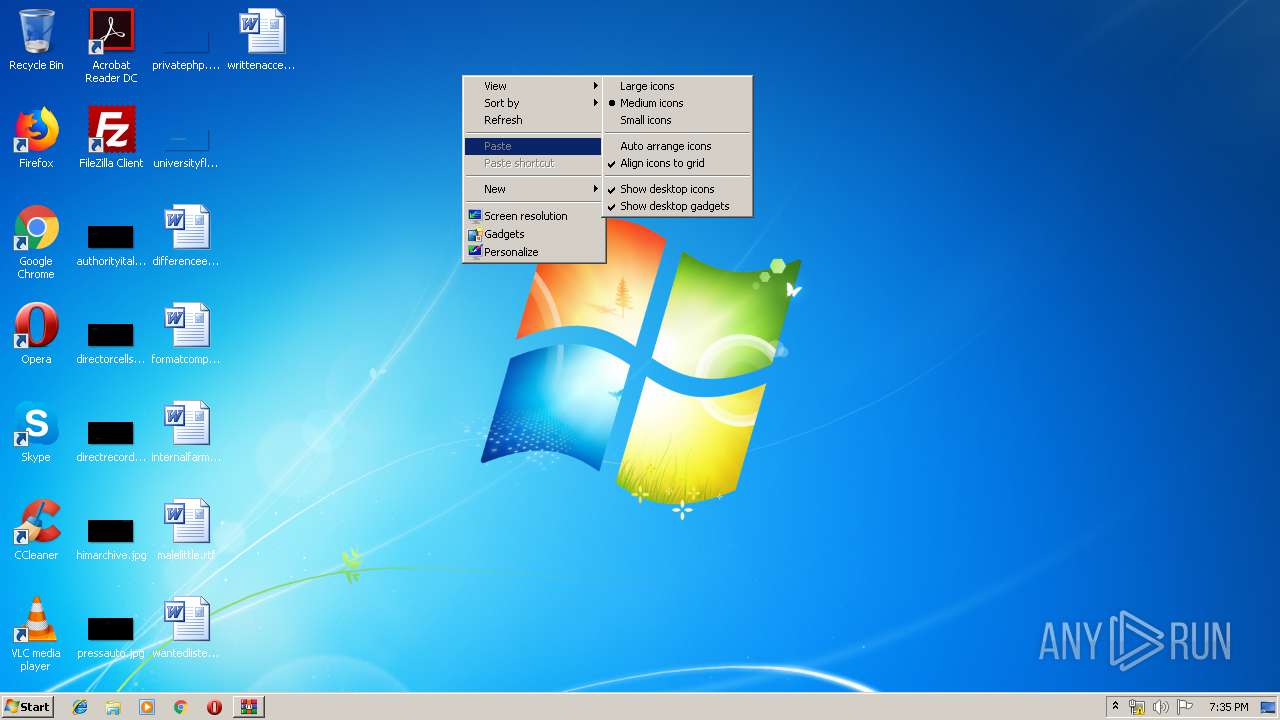Launch Internet Explorer from the taskbar
This screenshot has width=1280, height=720.
coord(80,707)
